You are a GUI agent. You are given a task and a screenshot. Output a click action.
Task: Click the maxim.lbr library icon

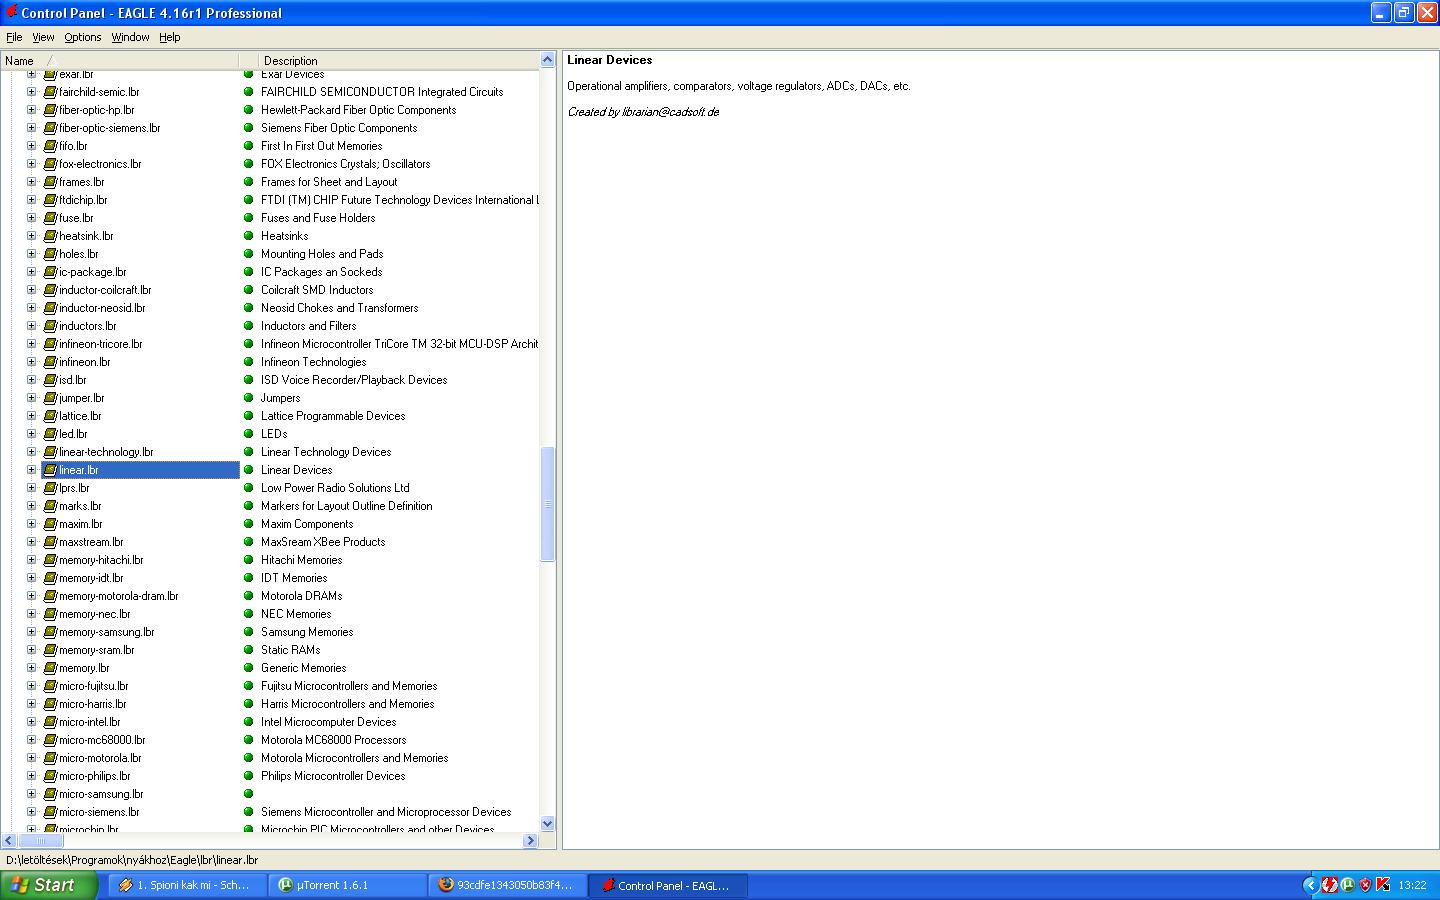pos(50,524)
